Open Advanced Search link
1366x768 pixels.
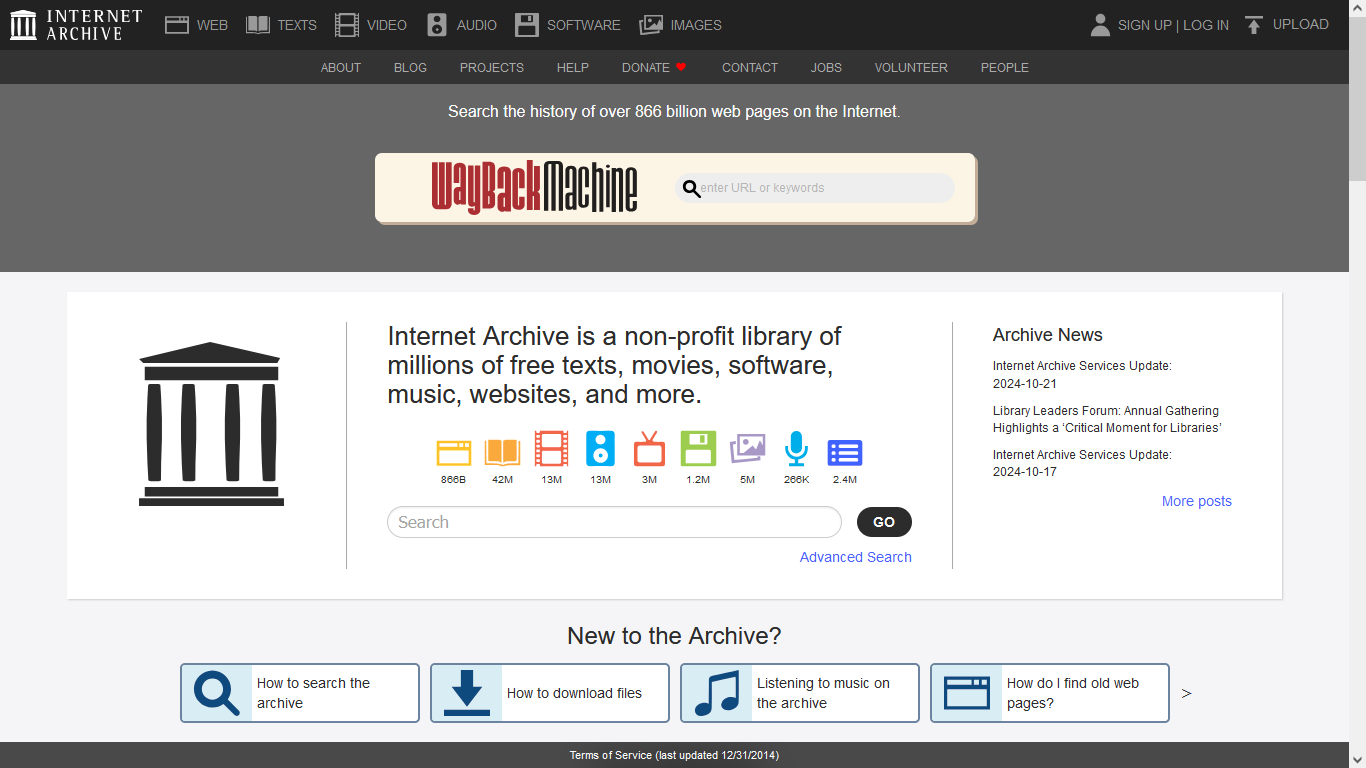pyautogui.click(x=856, y=557)
